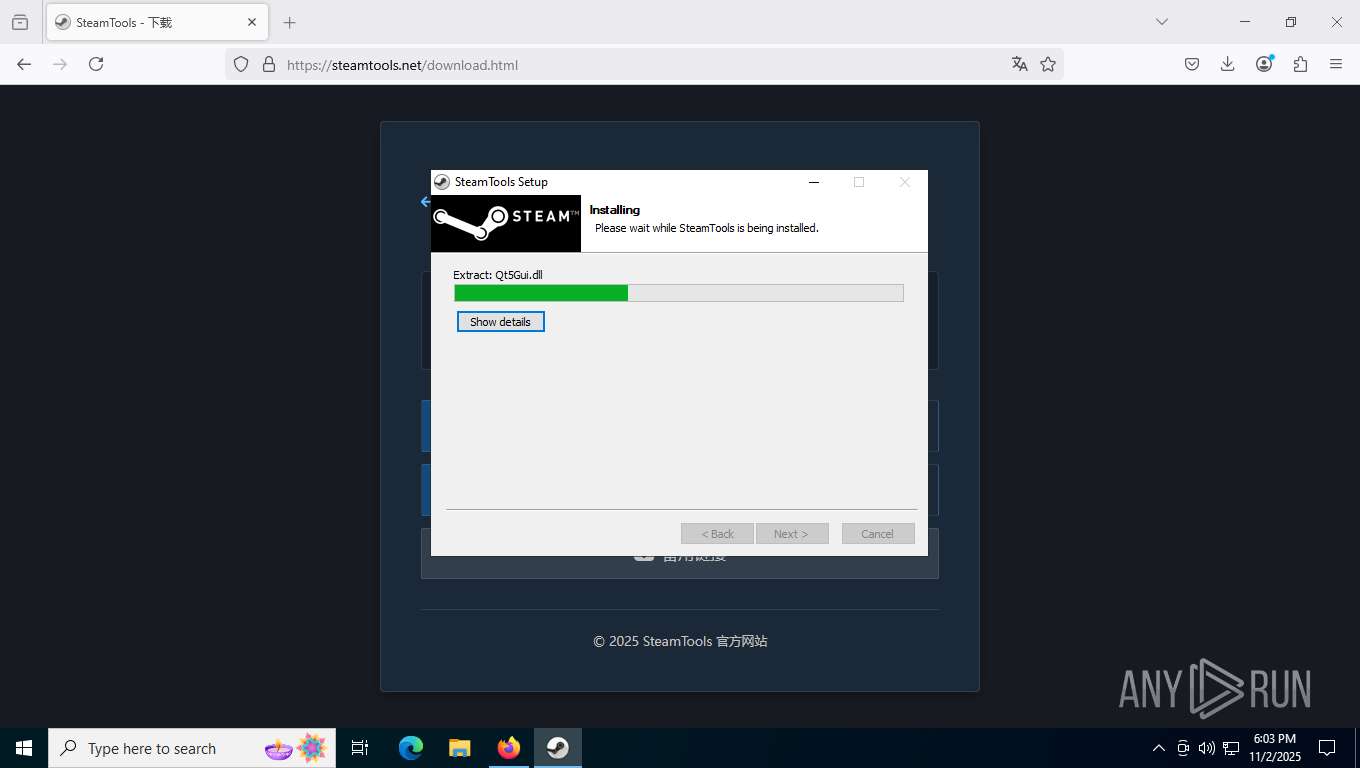Open browser extensions menu
1360x768 pixels.
pos(1300,64)
